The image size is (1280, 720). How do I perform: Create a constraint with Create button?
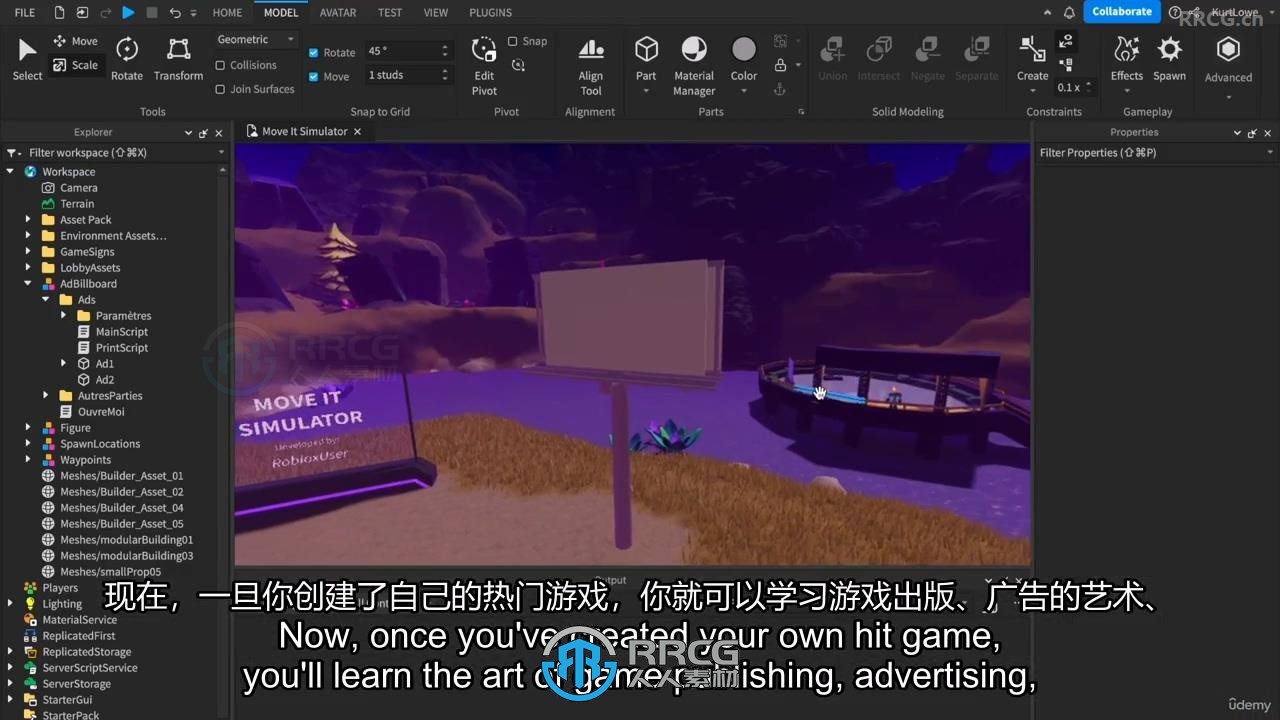[x=1032, y=59]
